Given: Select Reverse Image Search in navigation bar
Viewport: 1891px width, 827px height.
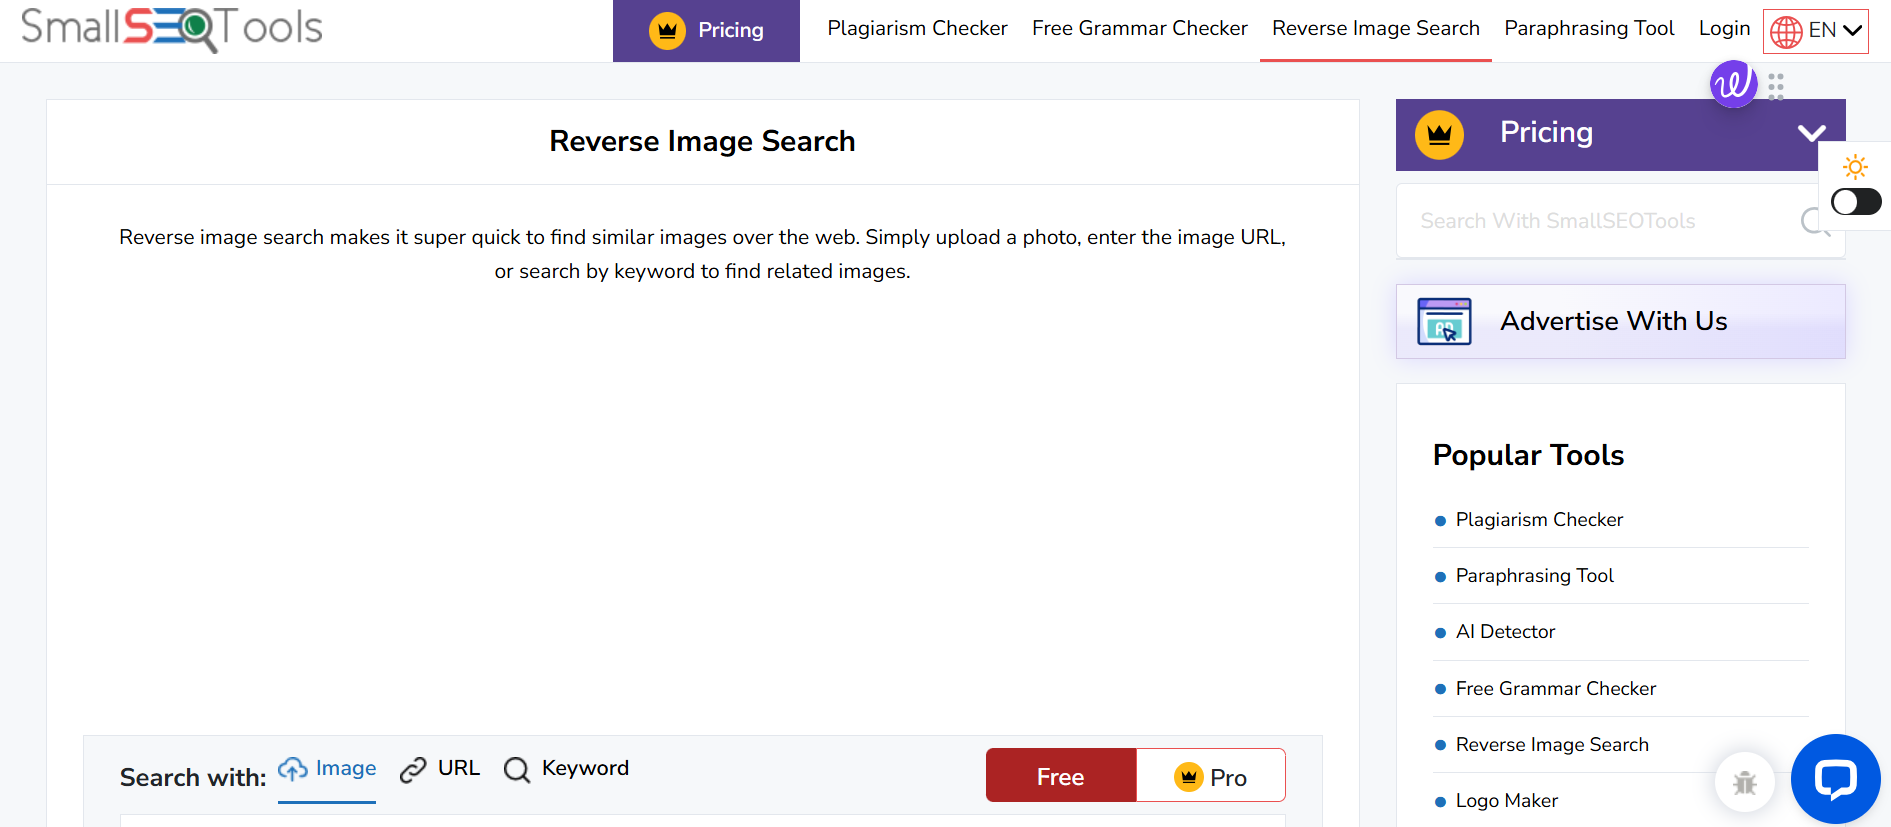Looking at the screenshot, I should [x=1375, y=29].
